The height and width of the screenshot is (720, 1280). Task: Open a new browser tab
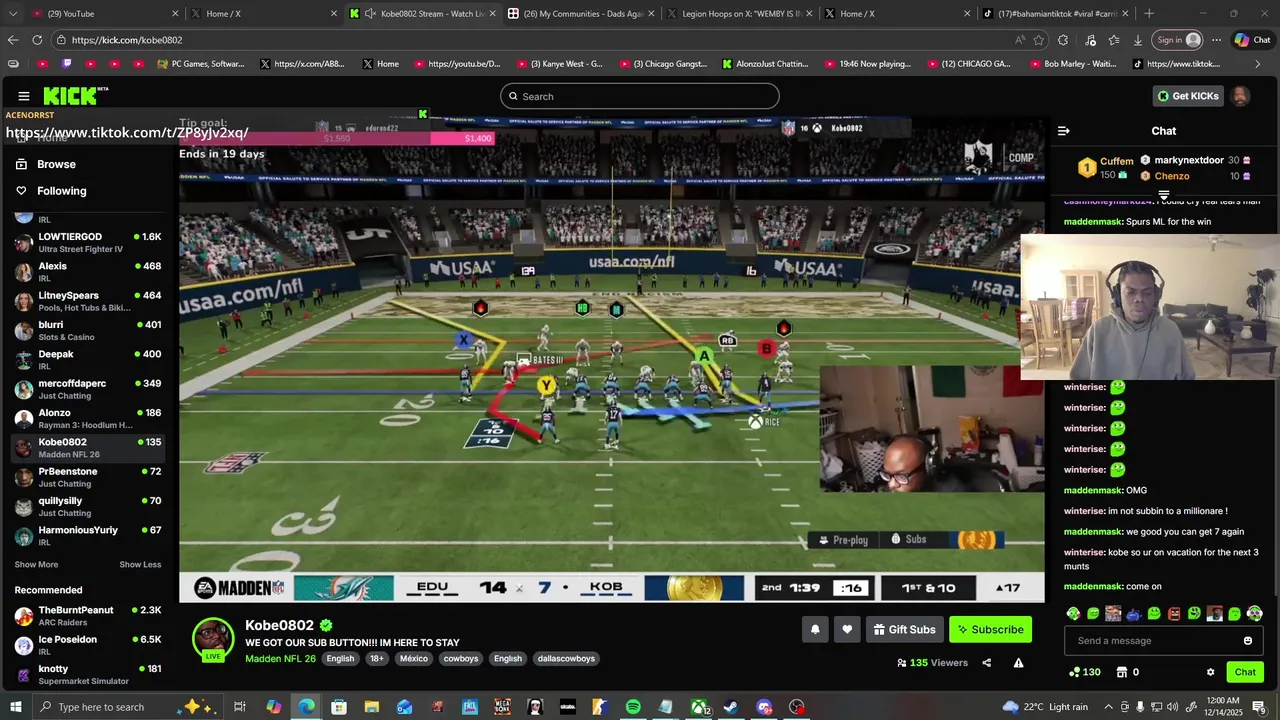pos(1149,14)
